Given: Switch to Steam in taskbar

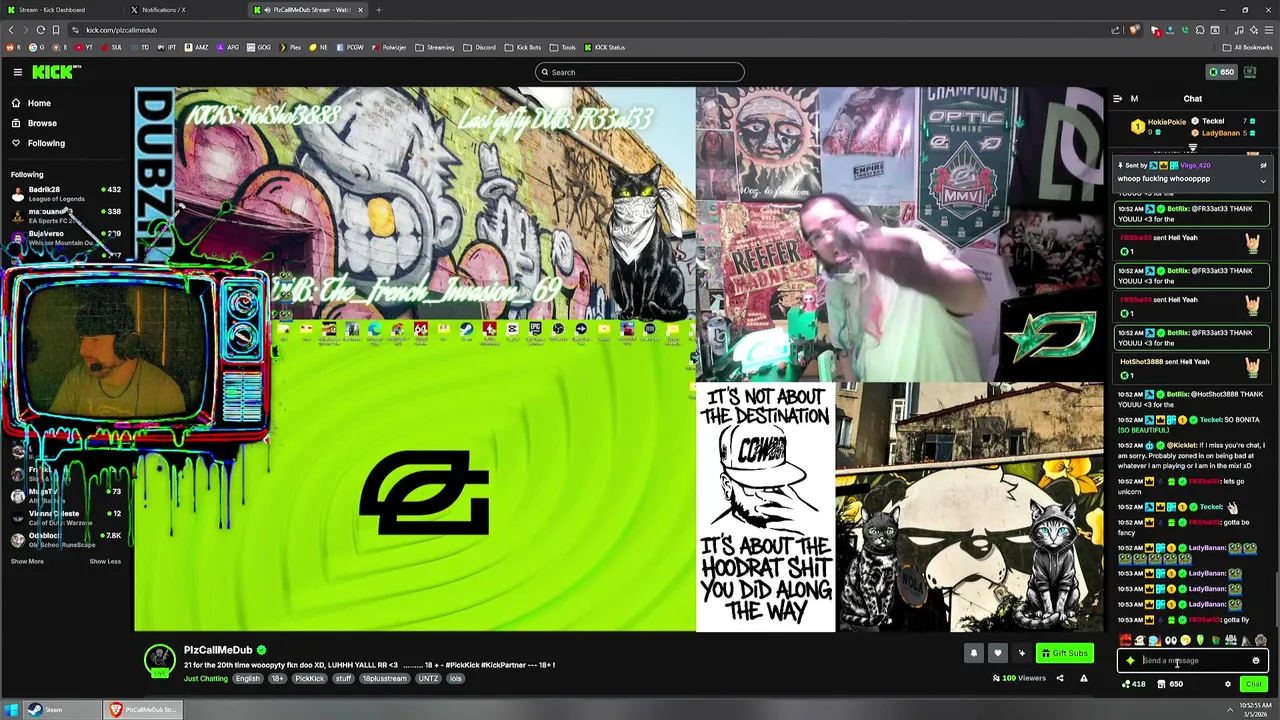Looking at the screenshot, I should pyautogui.click(x=62, y=710).
